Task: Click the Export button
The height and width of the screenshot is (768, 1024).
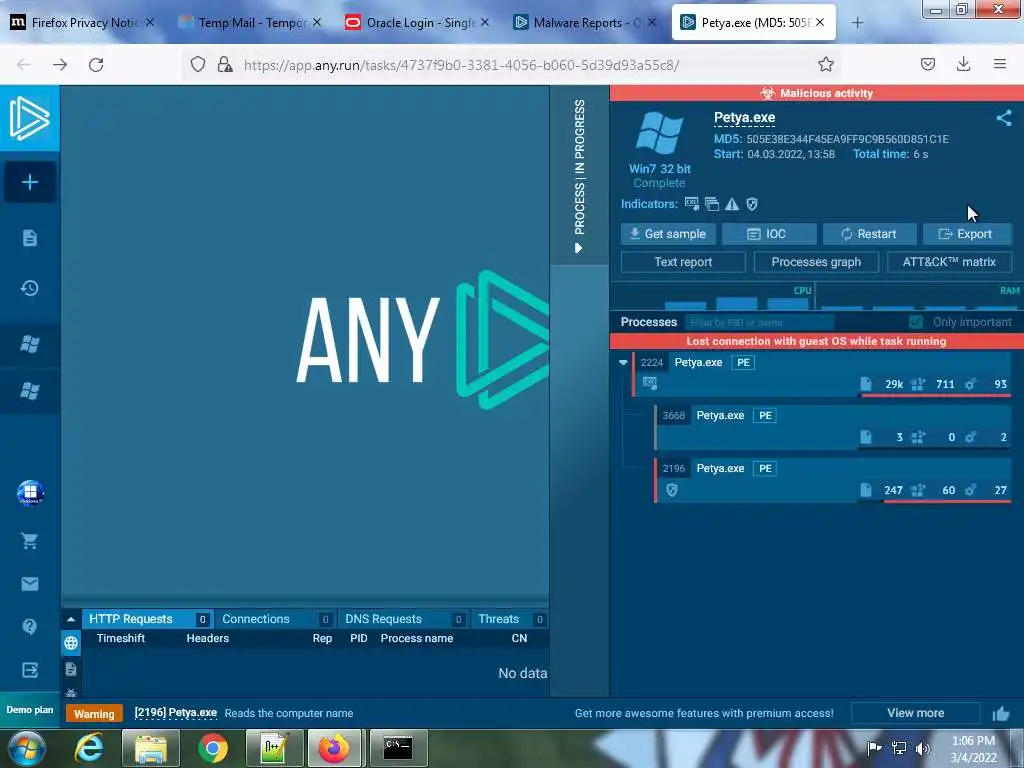Action: tap(967, 234)
